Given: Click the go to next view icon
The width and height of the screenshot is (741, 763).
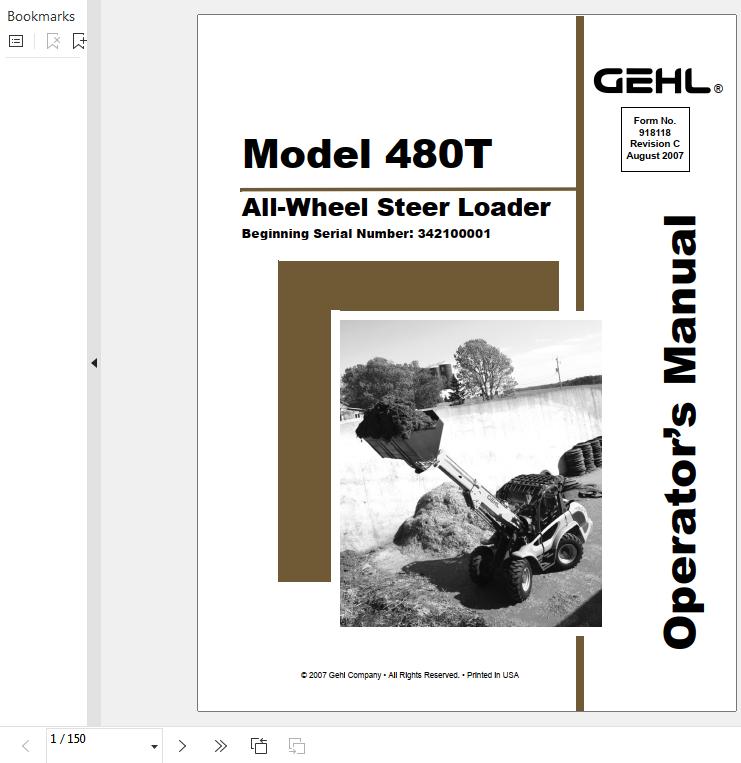Looking at the screenshot, I should click(x=297, y=746).
